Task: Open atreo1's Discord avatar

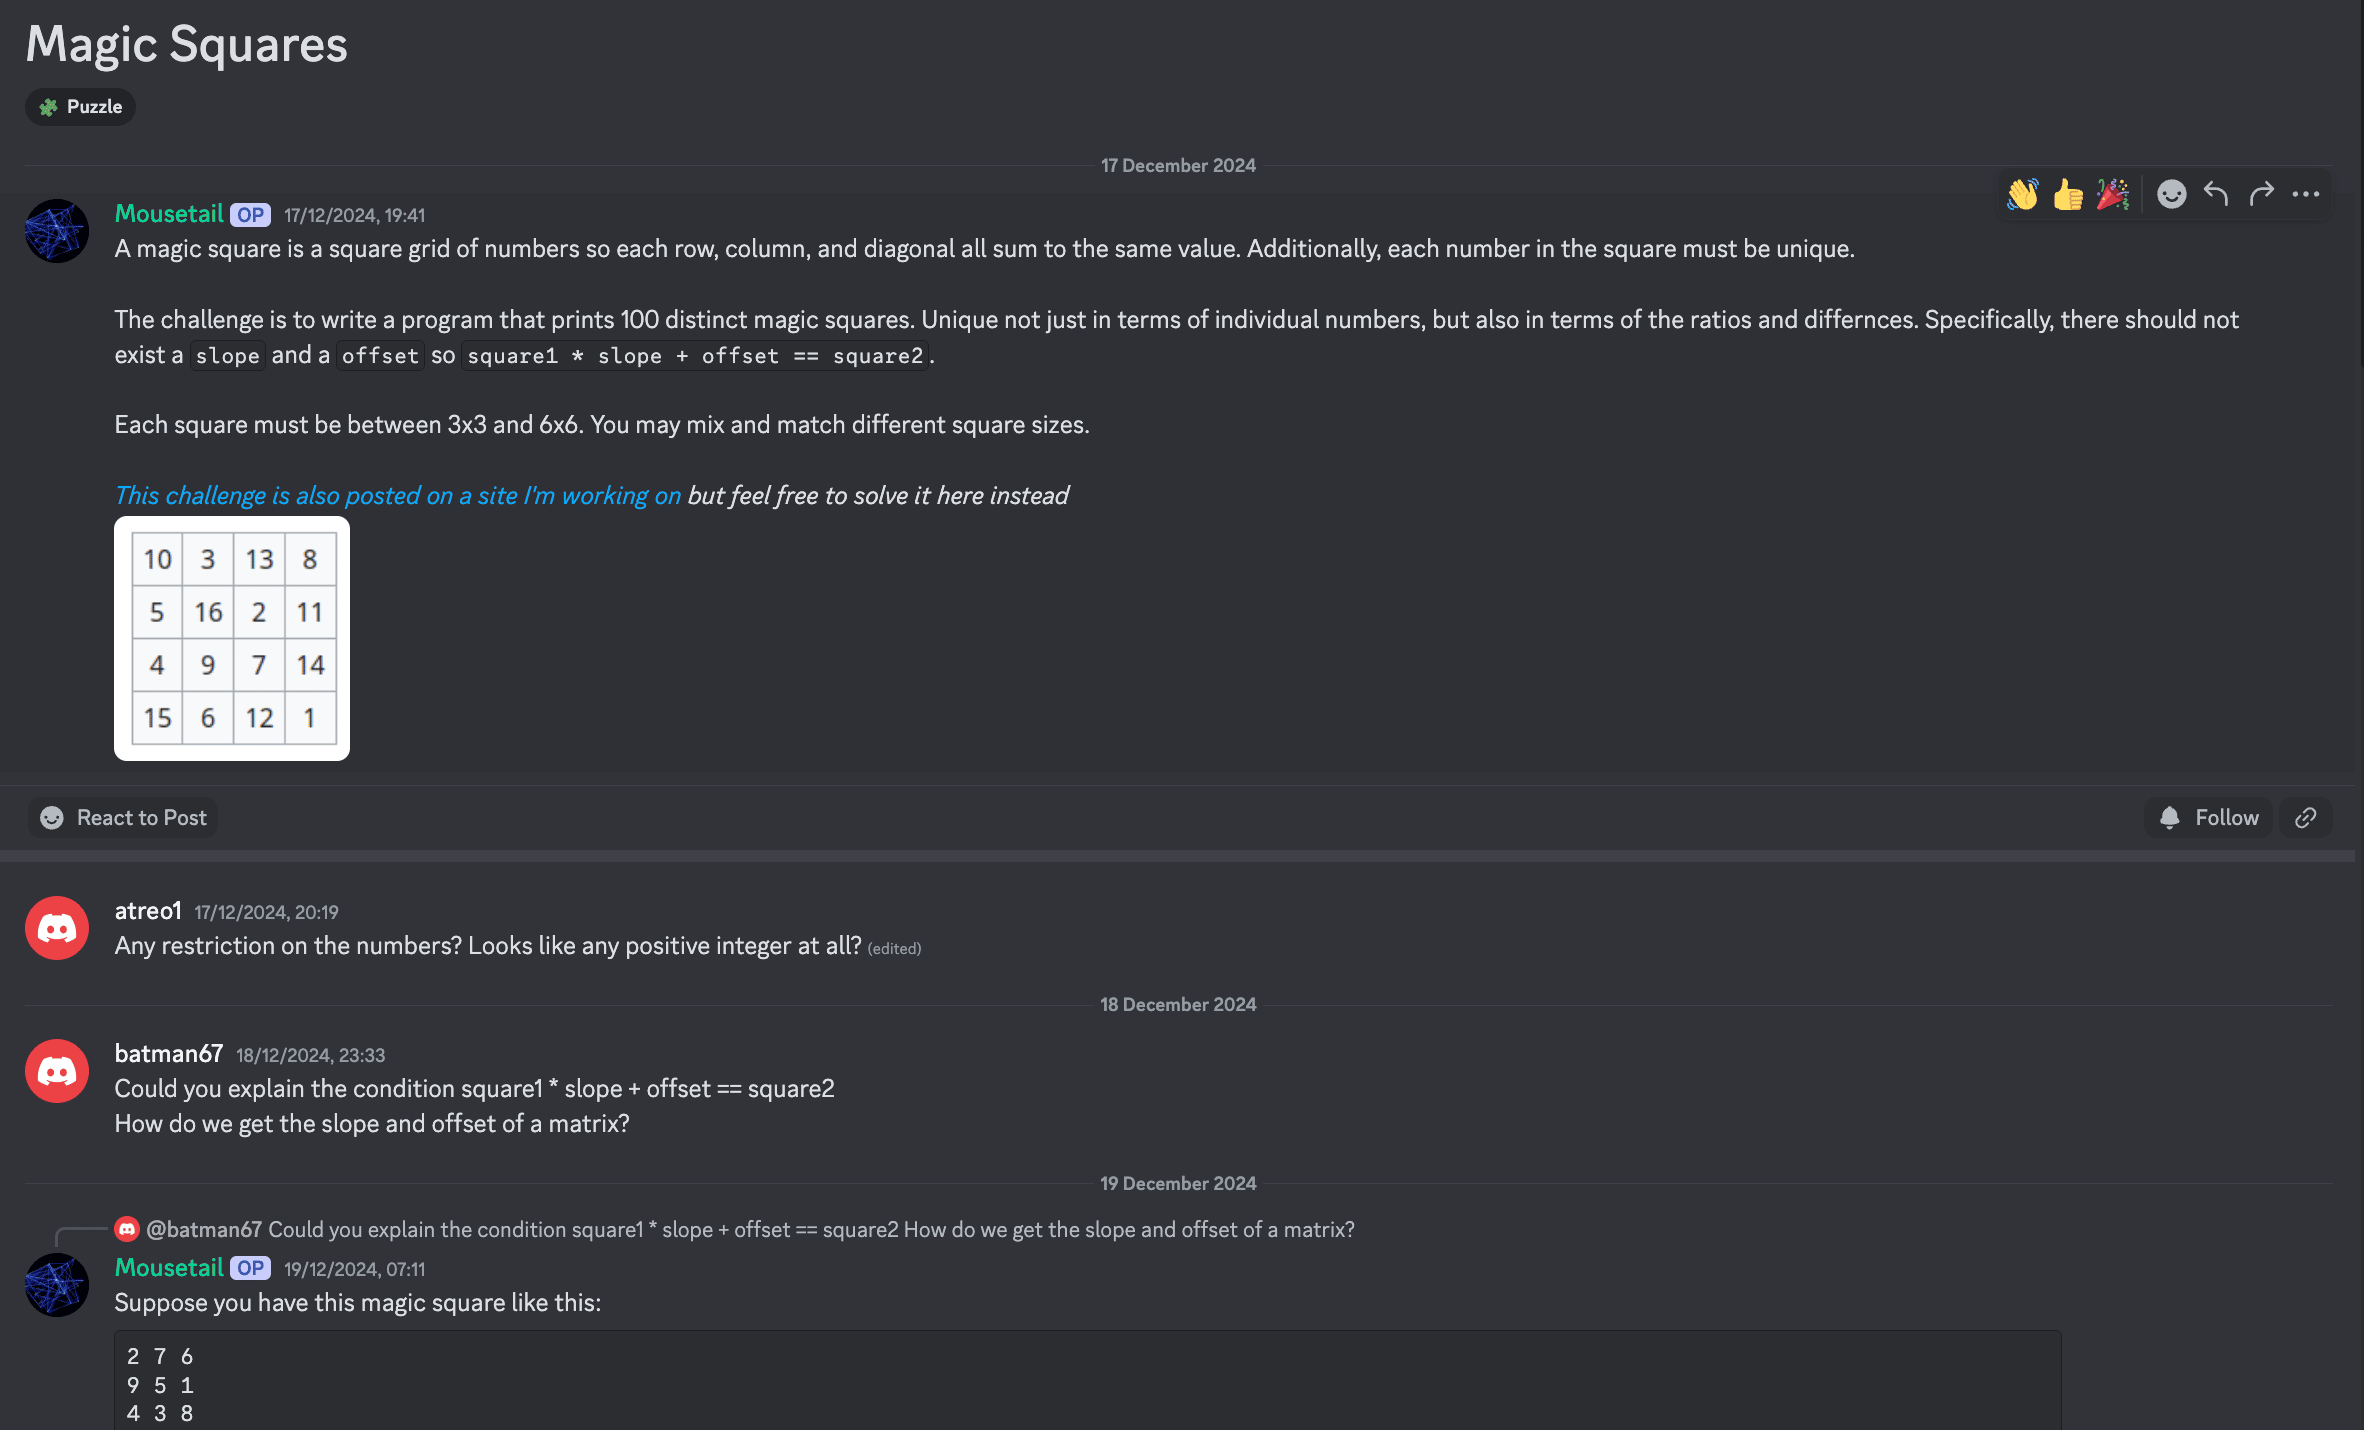Action: 57,928
